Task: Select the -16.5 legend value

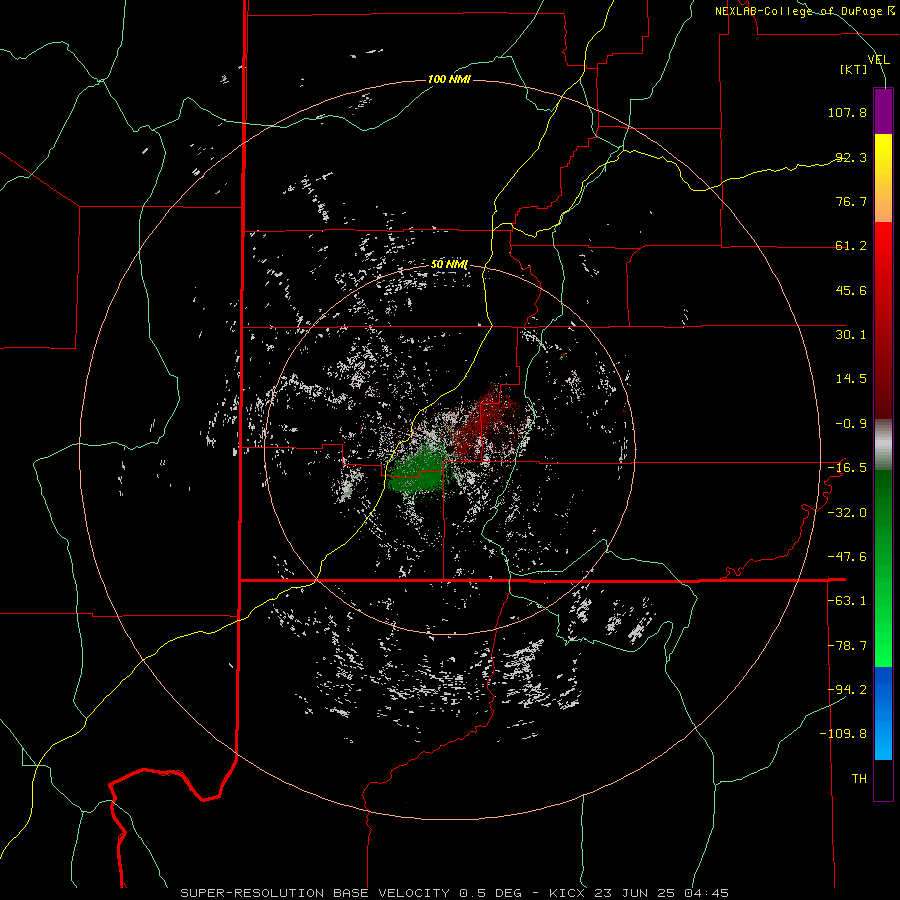Action: 847,468
